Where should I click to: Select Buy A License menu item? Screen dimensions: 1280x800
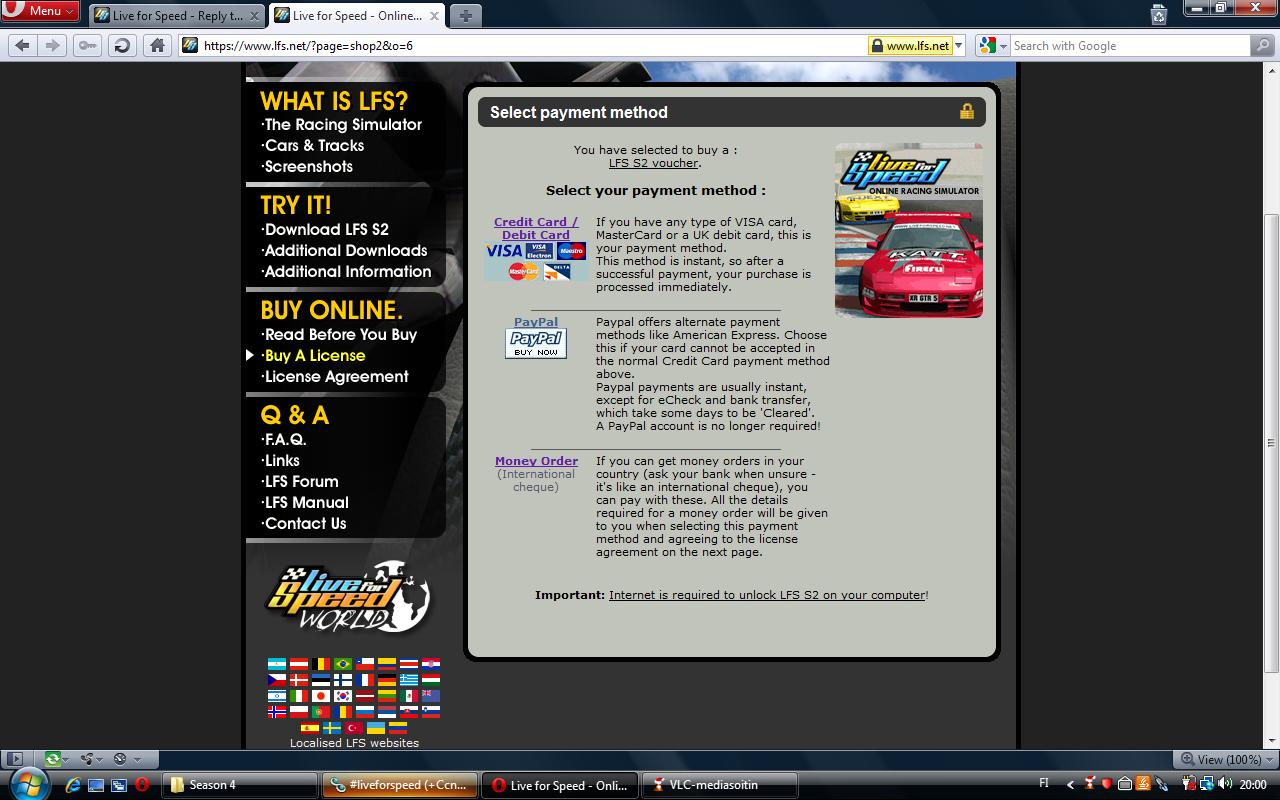click(x=315, y=356)
